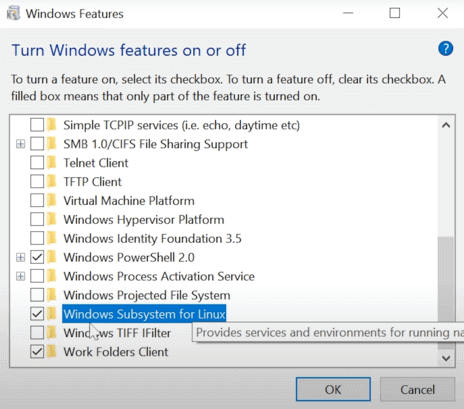Image resolution: width=464 pixels, height=409 pixels.
Task: Click folder icon beside Simple TCPIP services
Action: pyautogui.click(x=51, y=125)
